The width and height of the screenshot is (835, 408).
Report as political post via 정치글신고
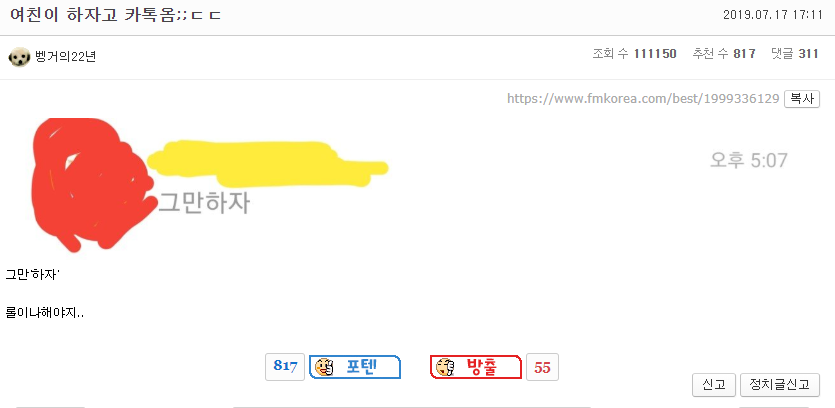click(x=780, y=385)
